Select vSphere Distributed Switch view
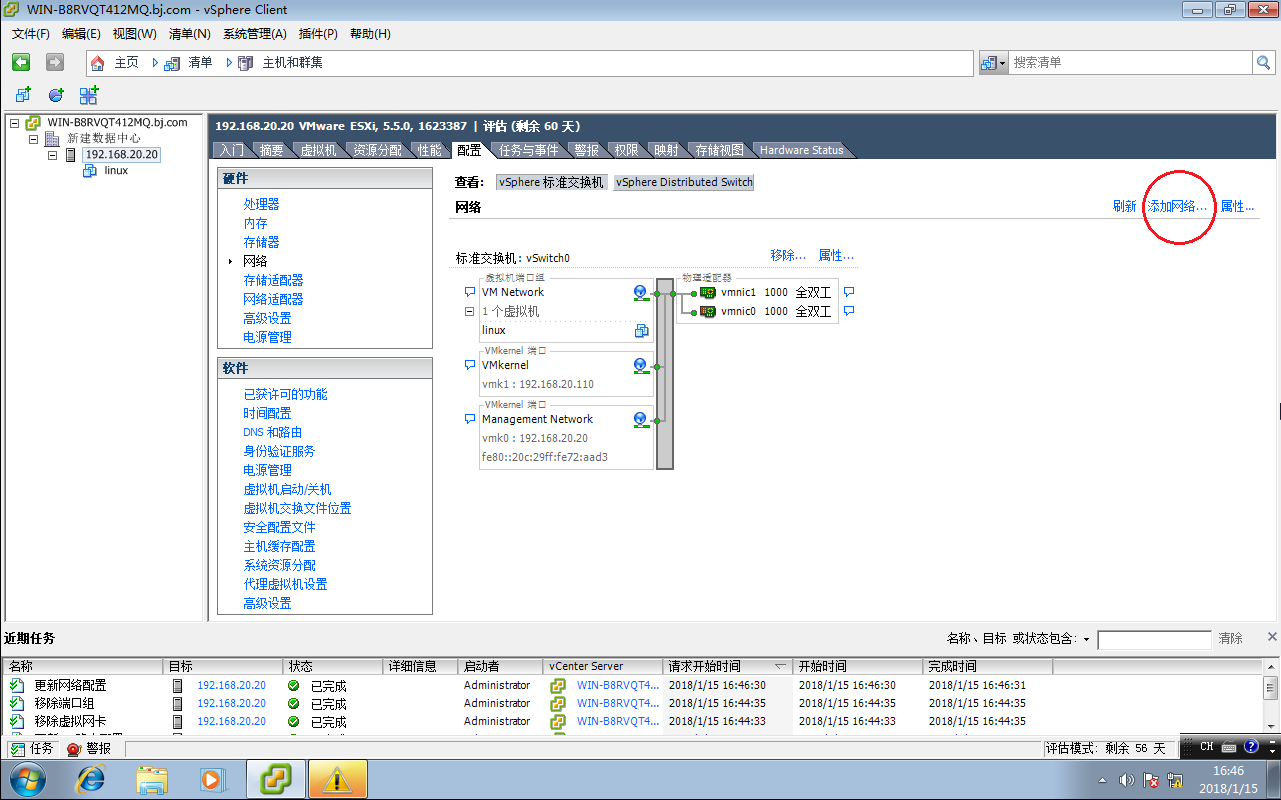Image resolution: width=1281 pixels, height=800 pixels. click(x=683, y=182)
